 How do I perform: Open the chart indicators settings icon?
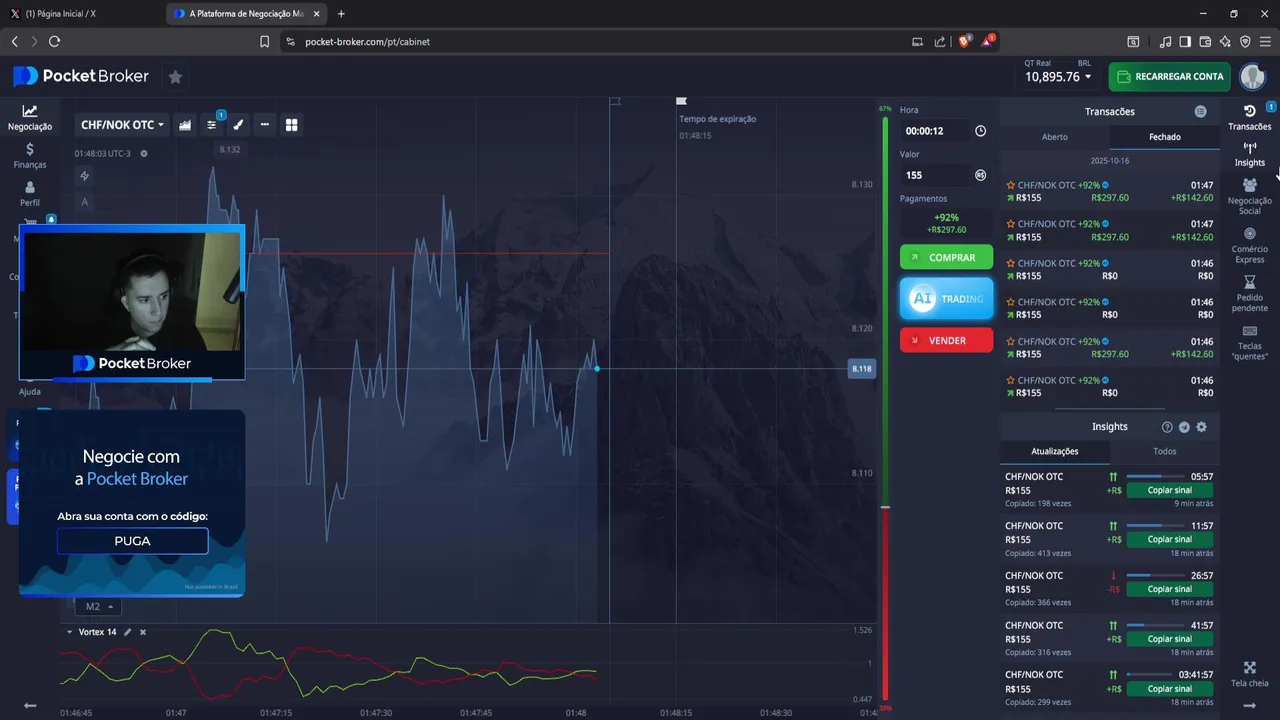tap(212, 125)
